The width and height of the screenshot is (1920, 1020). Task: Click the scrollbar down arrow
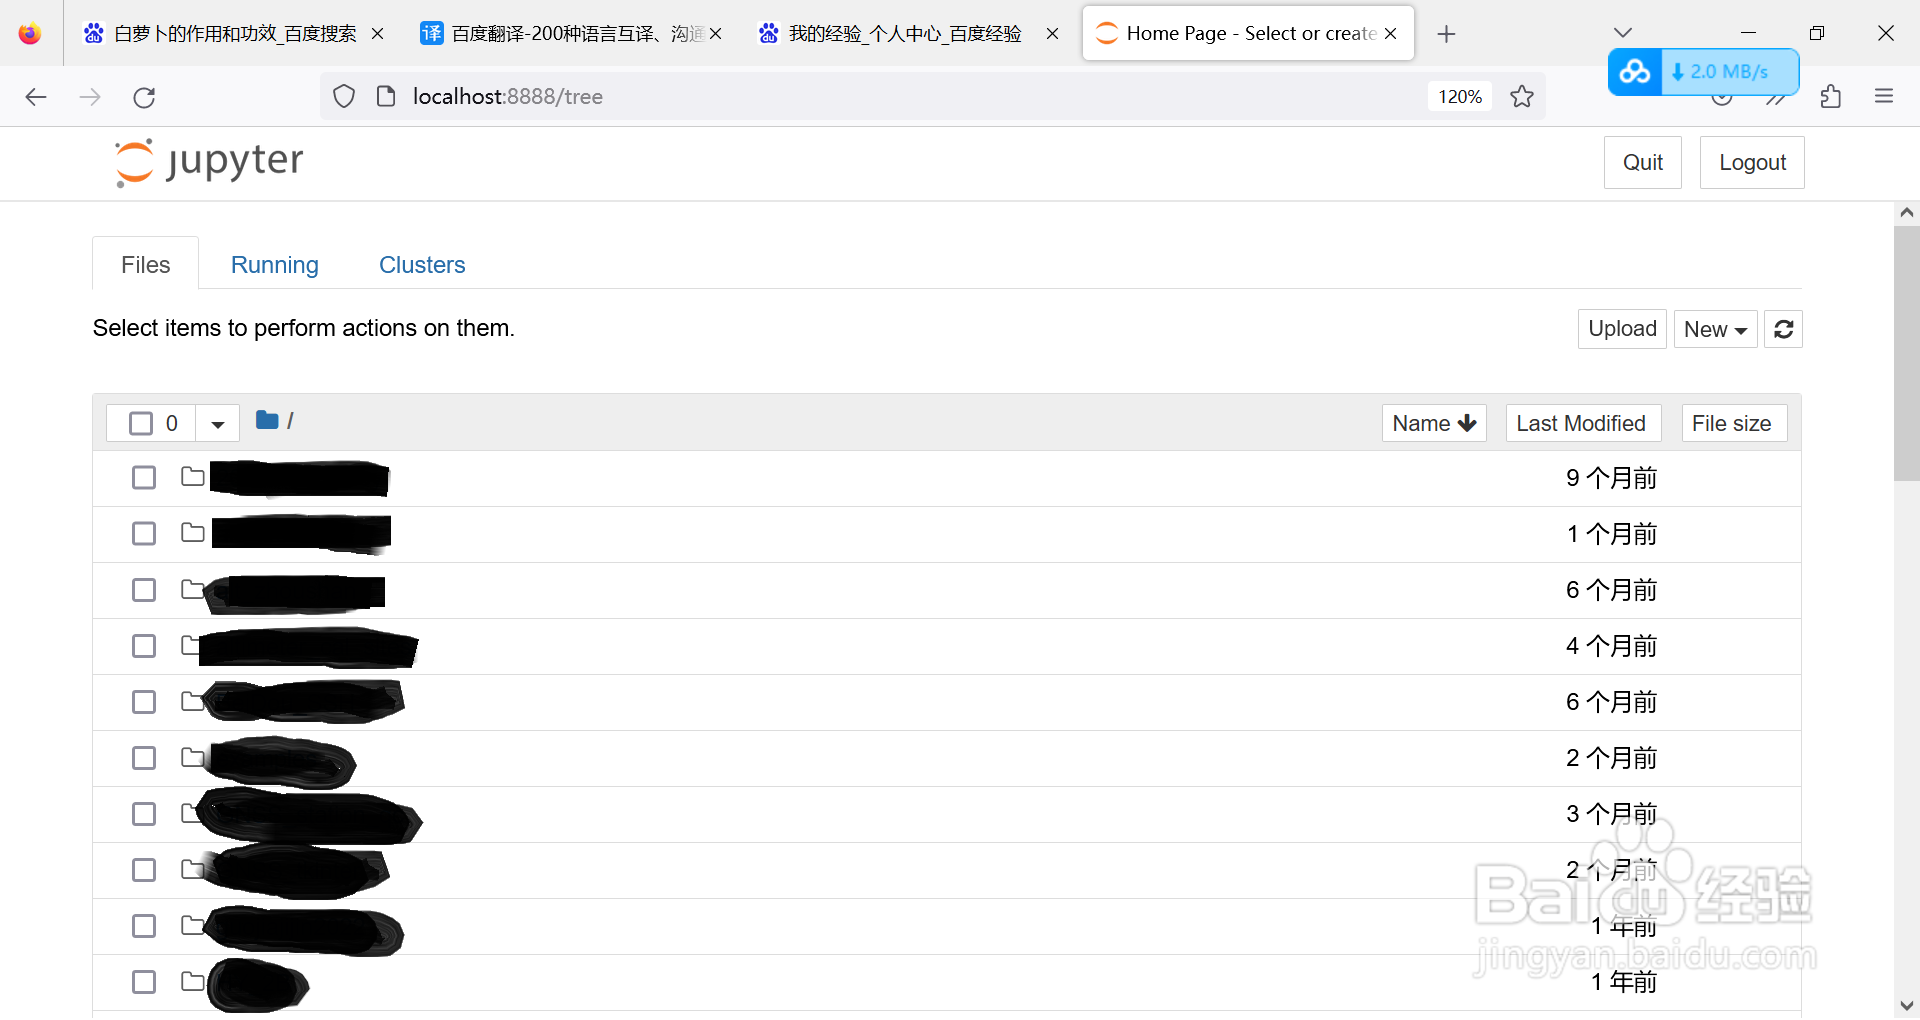[x=1906, y=1006]
